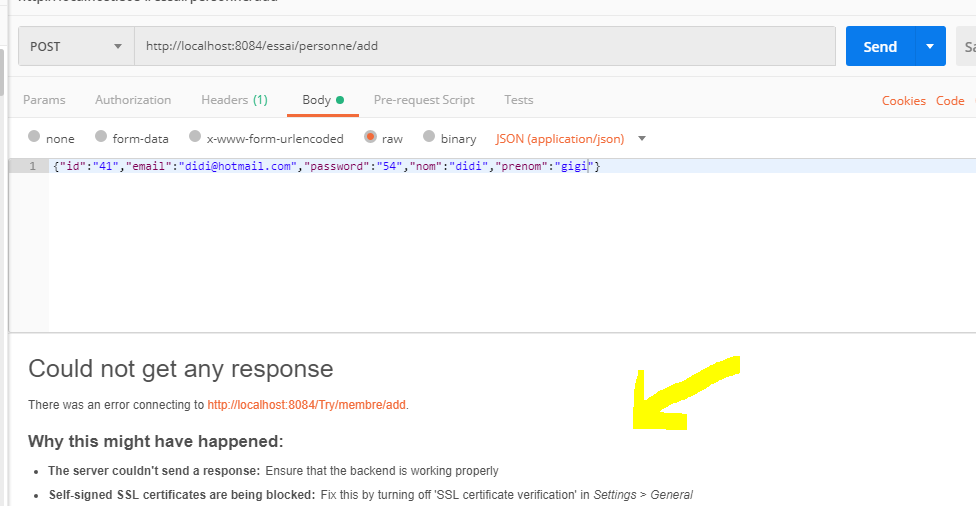The height and width of the screenshot is (506, 976).
Task: Go to the Tests tab
Action: pos(518,100)
